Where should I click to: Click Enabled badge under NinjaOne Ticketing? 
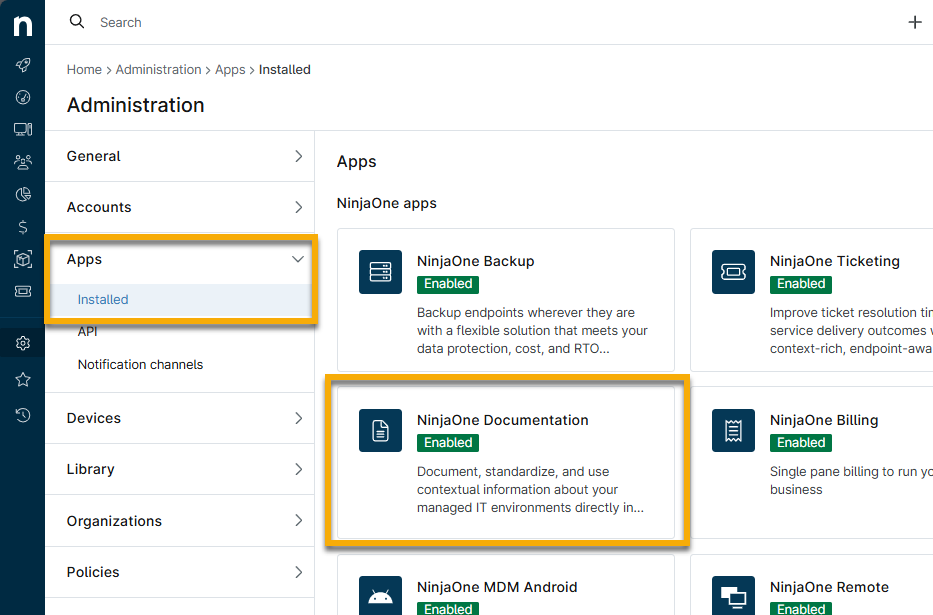pyautogui.click(x=801, y=284)
